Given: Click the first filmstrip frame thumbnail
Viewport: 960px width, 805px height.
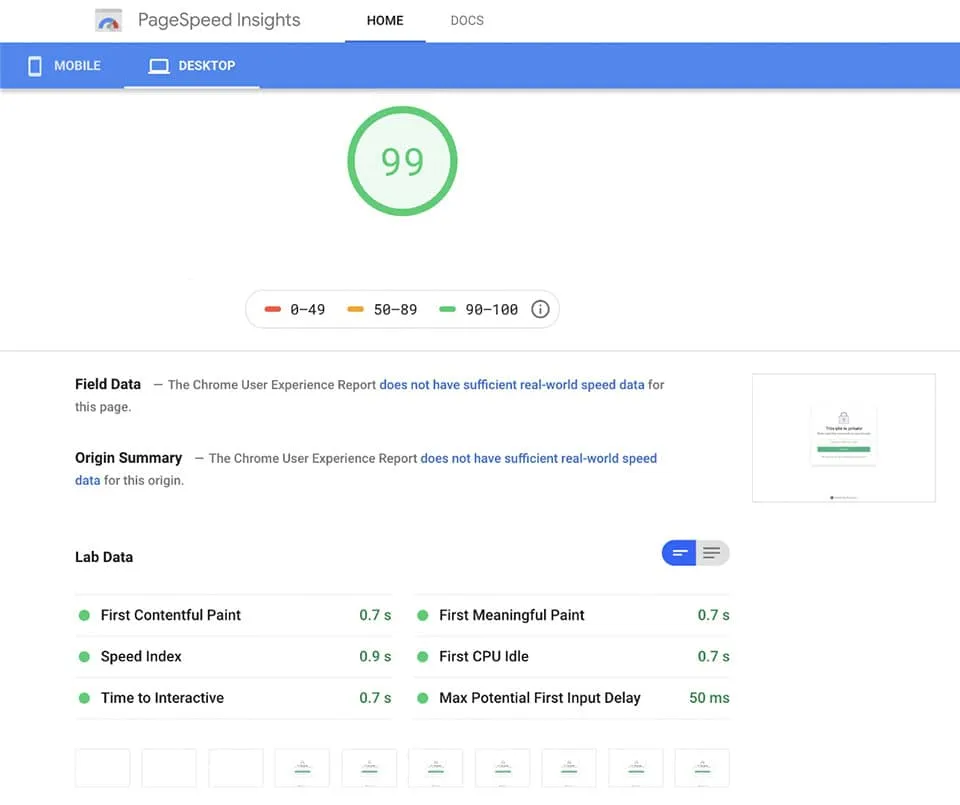Looking at the screenshot, I should pyautogui.click(x=102, y=768).
